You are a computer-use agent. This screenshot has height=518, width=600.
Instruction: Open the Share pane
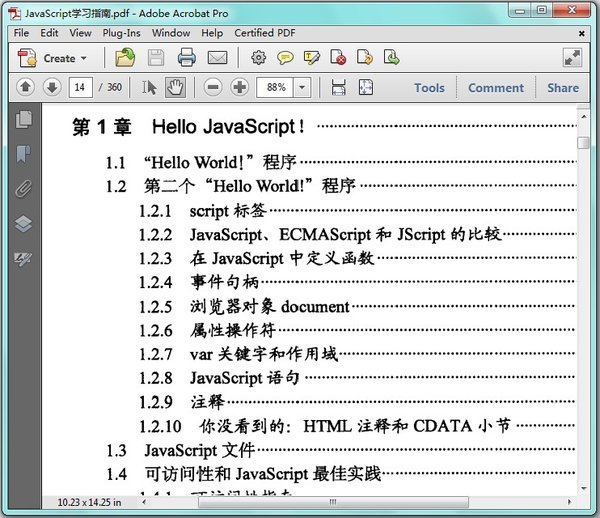pos(562,88)
